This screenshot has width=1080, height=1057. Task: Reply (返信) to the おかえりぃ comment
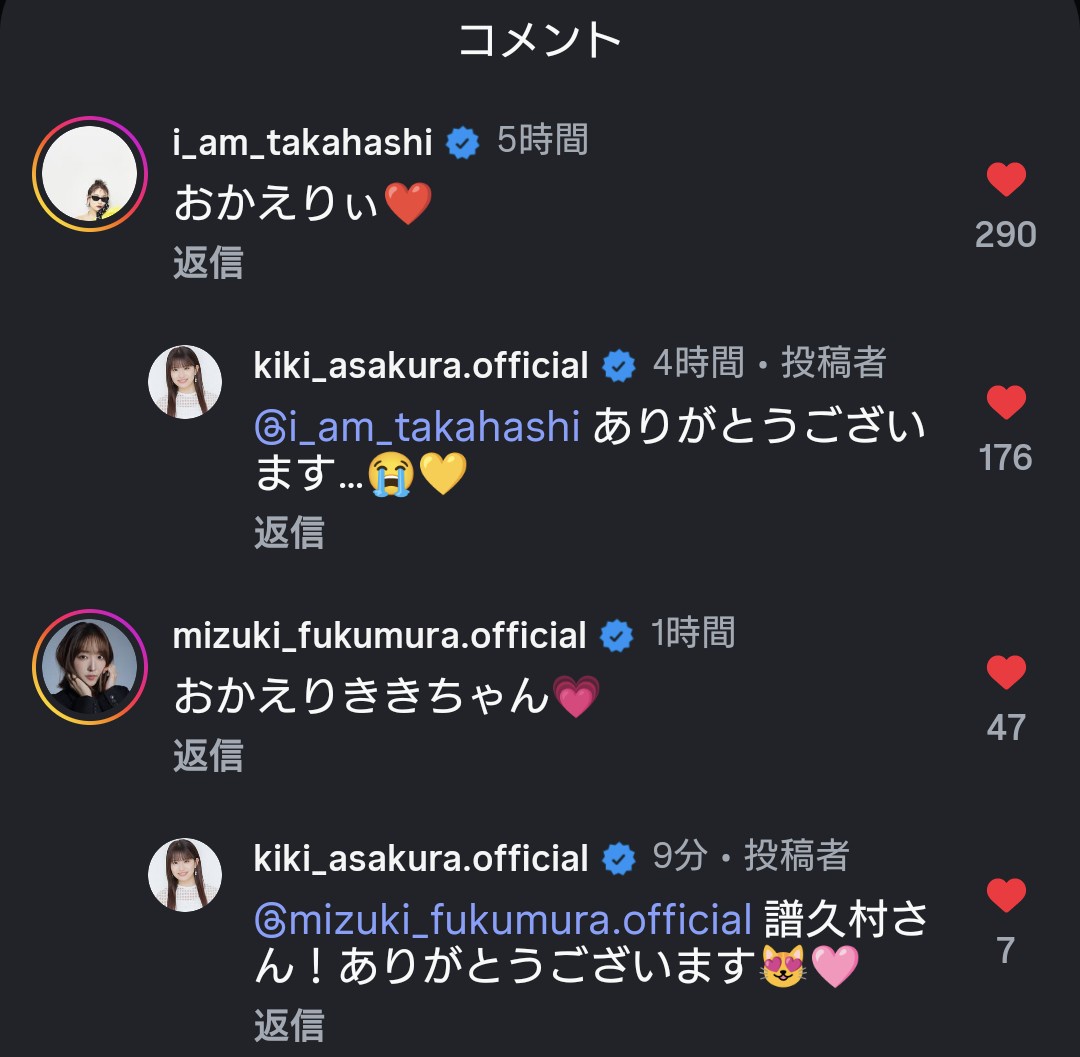[x=208, y=263]
